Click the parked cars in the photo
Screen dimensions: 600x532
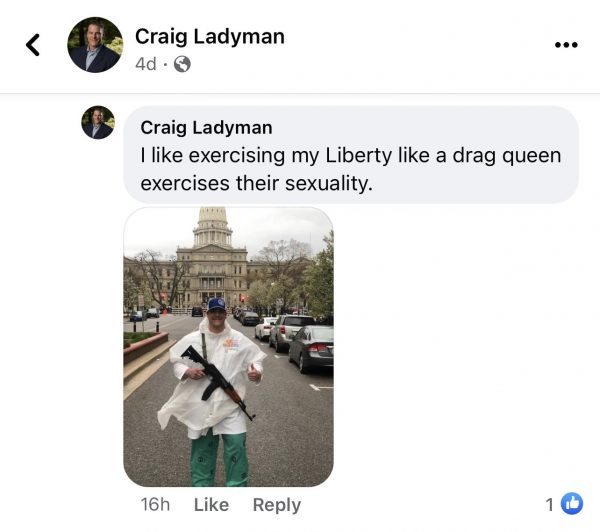pos(293,337)
